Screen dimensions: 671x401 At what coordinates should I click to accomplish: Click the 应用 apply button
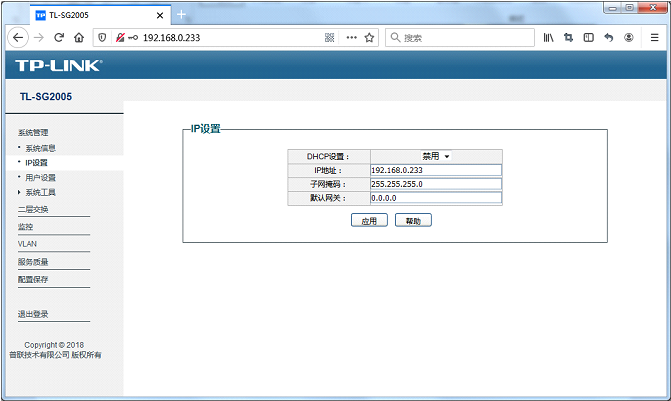point(368,220)
